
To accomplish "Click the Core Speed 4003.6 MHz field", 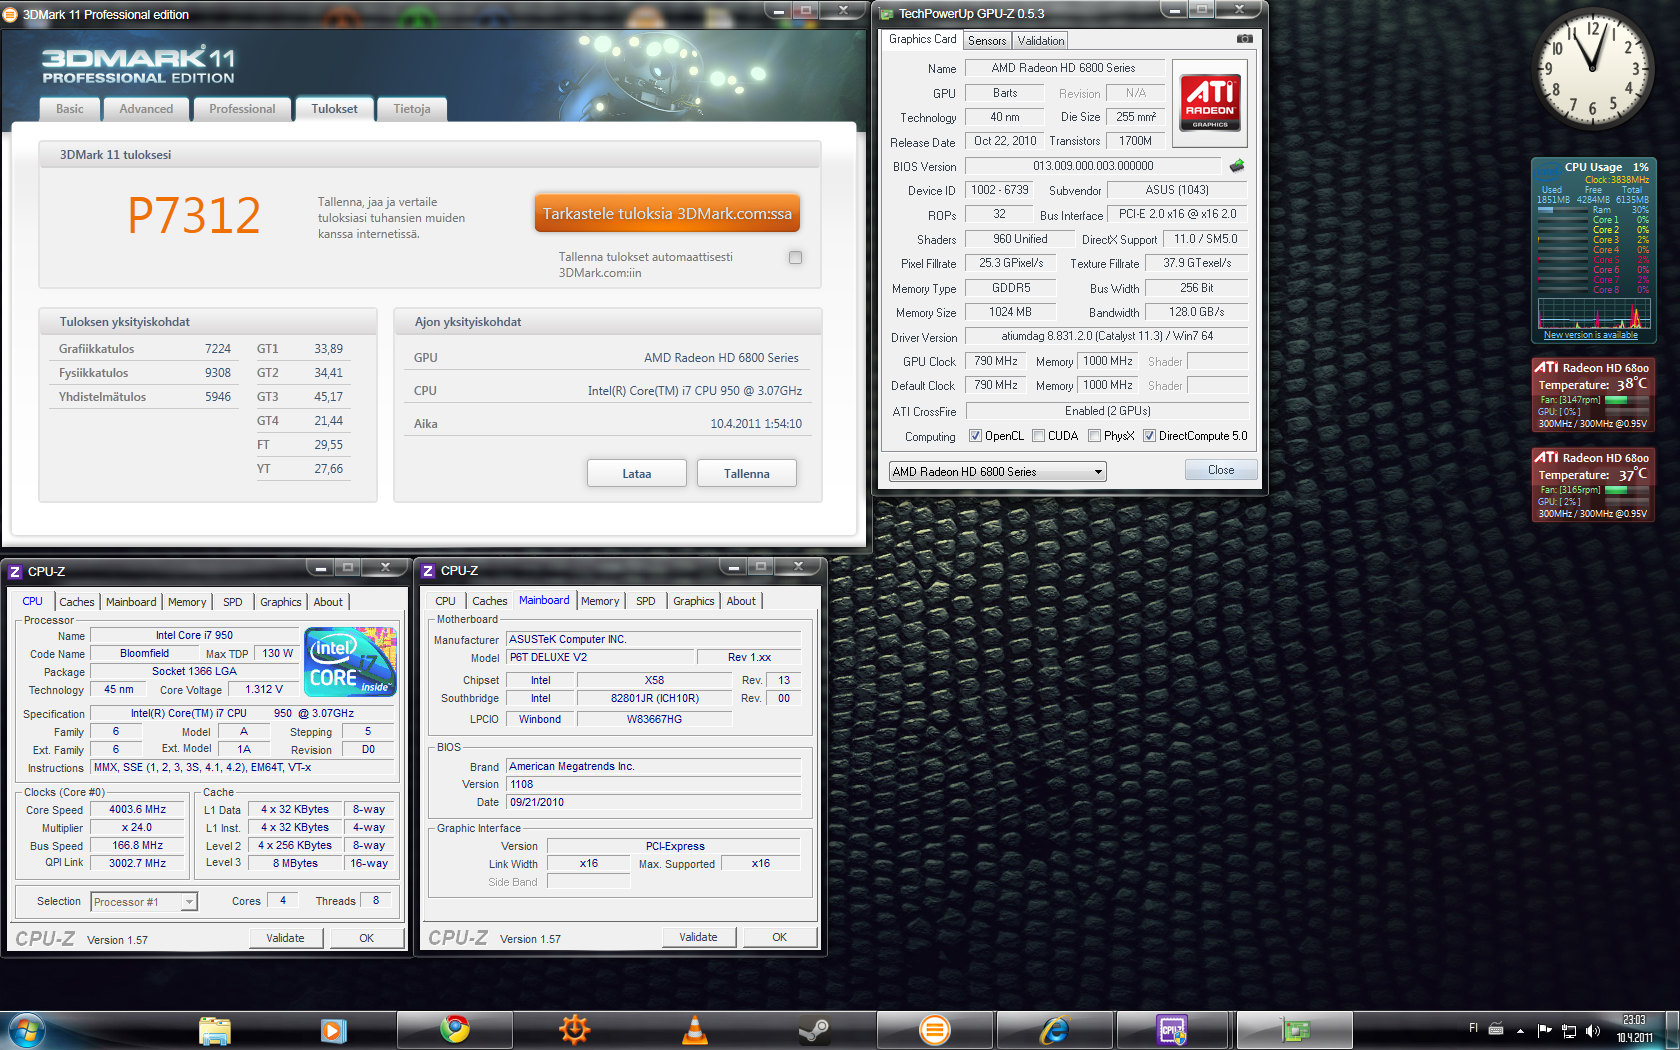I will [137, 810].
